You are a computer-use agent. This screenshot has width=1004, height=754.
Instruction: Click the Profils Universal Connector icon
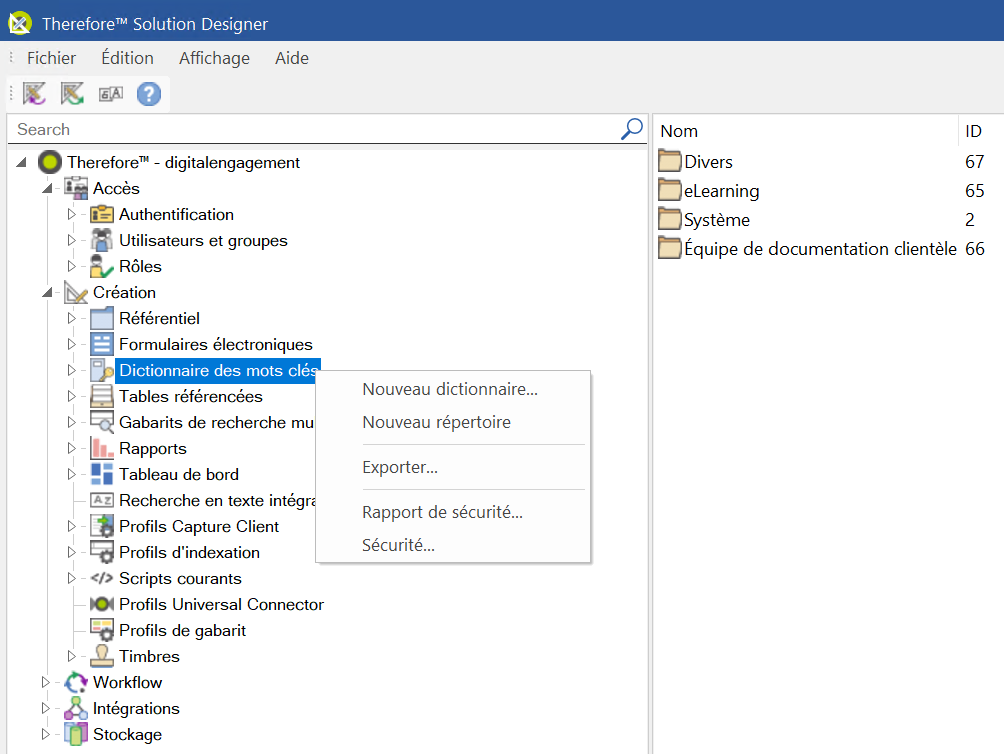(x=102, y=604)
